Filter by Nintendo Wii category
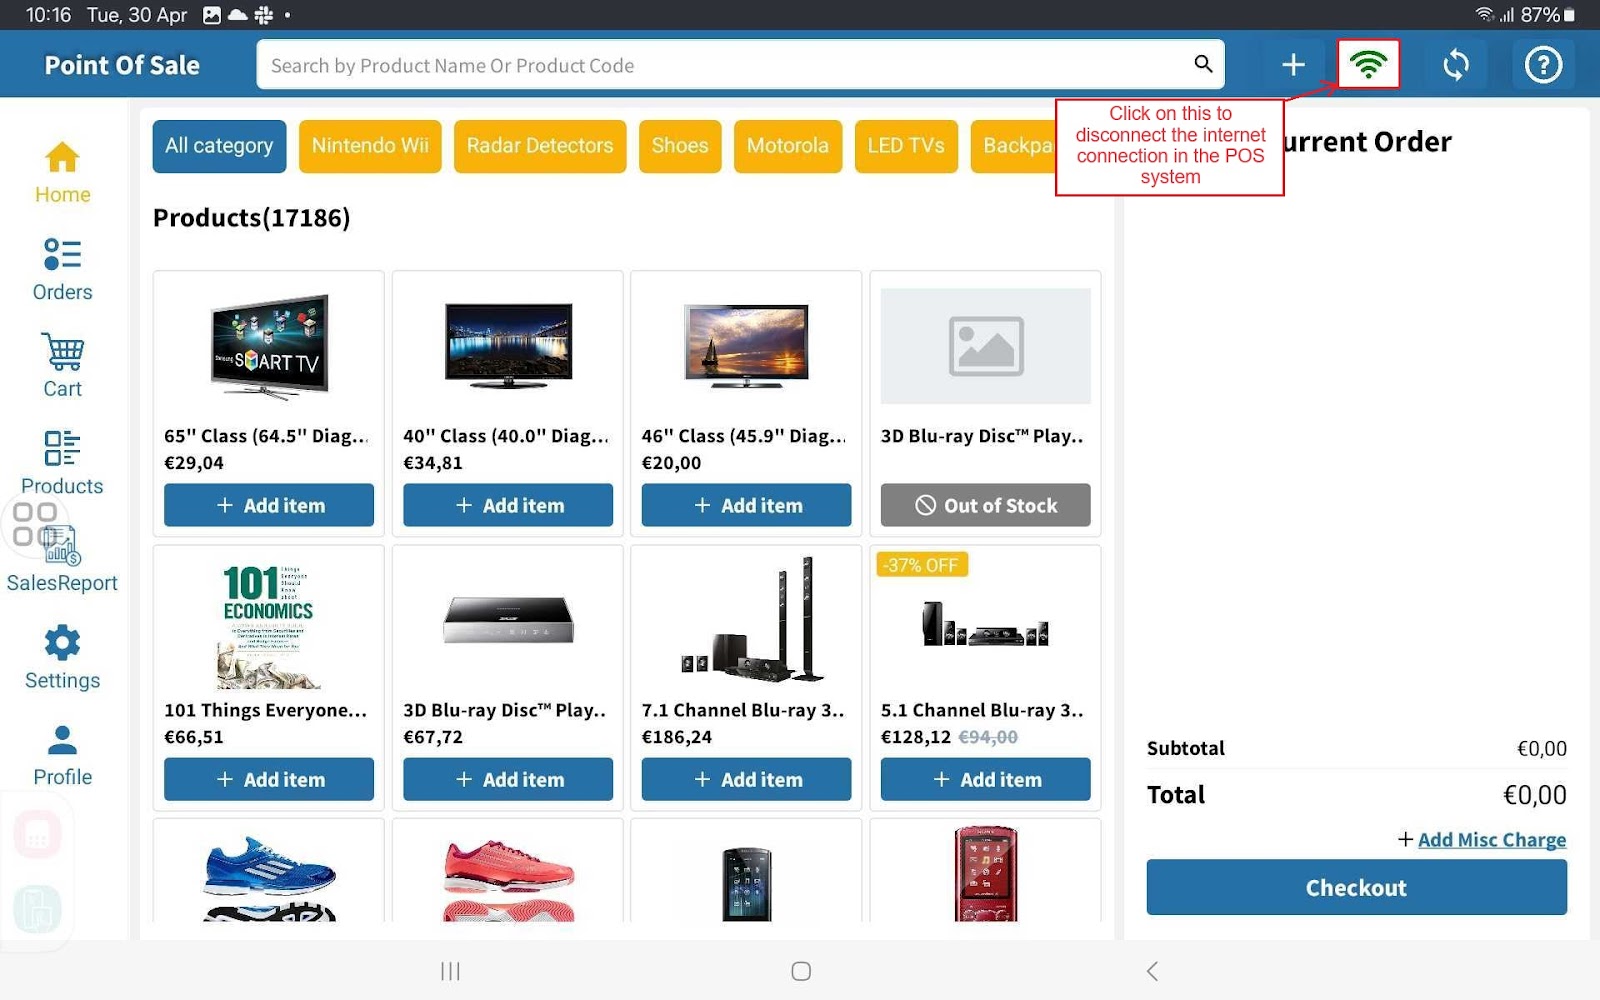 point(369,146)
